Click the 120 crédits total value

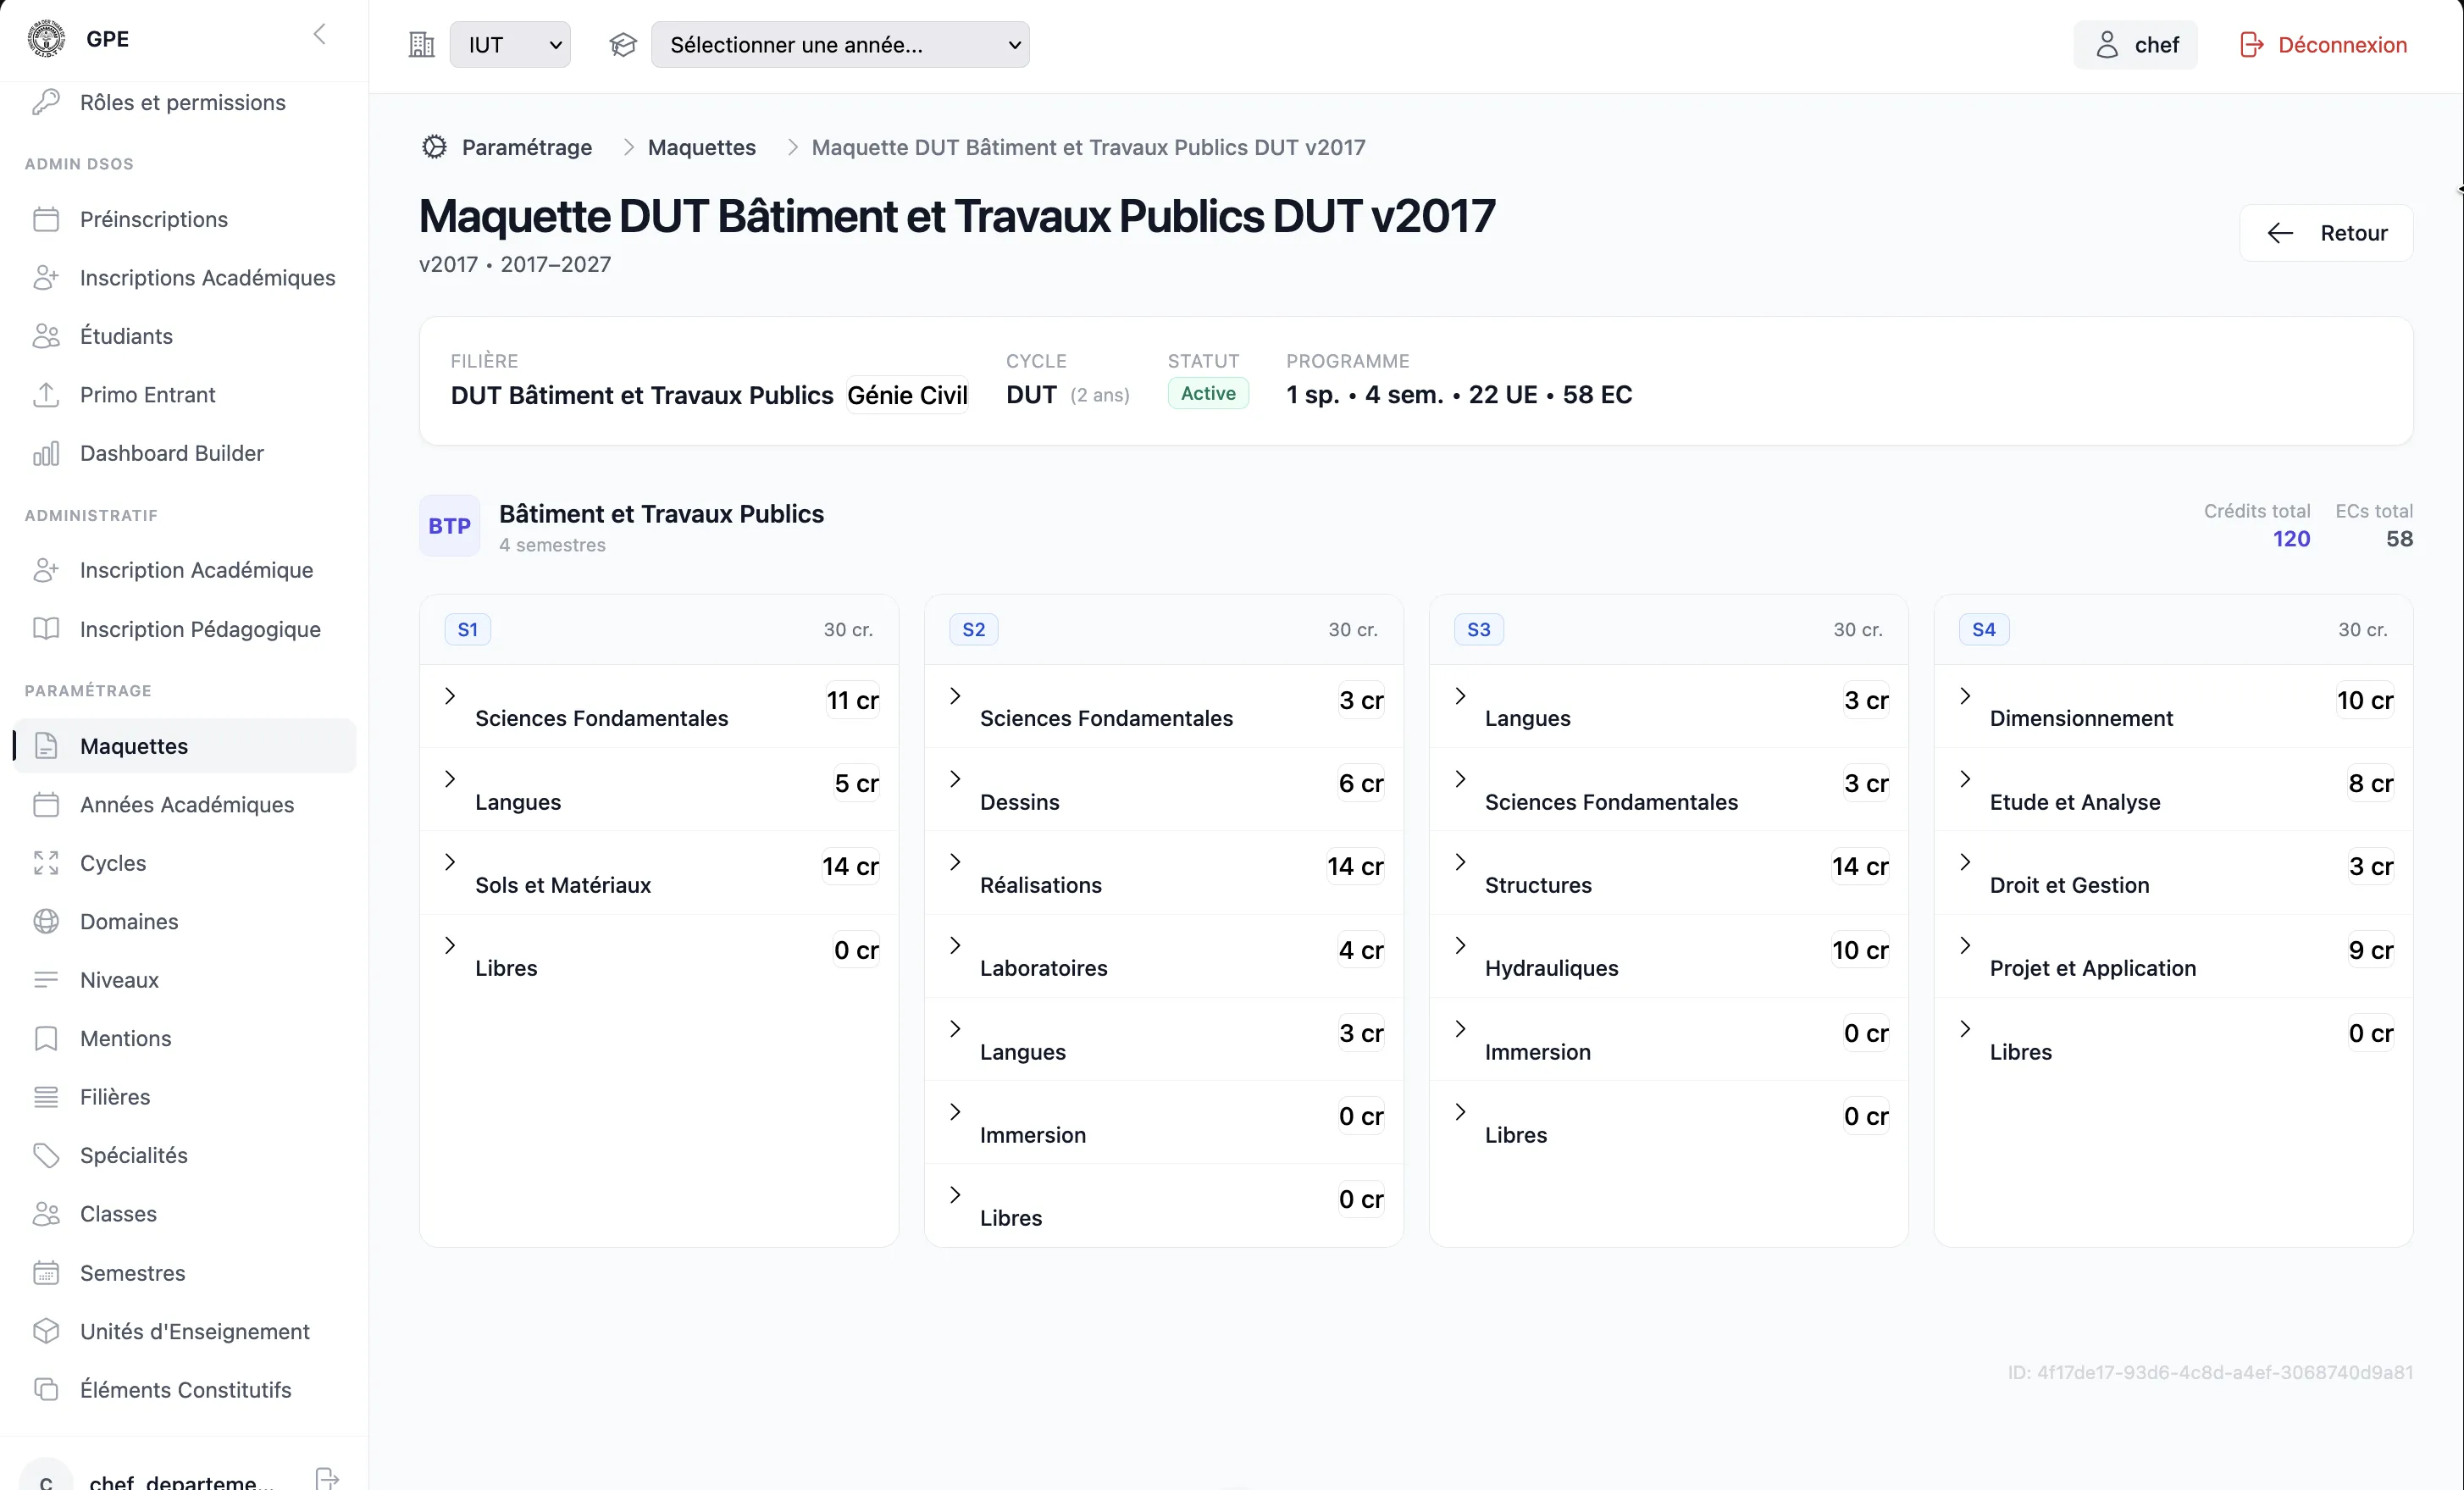[2291, 539]
